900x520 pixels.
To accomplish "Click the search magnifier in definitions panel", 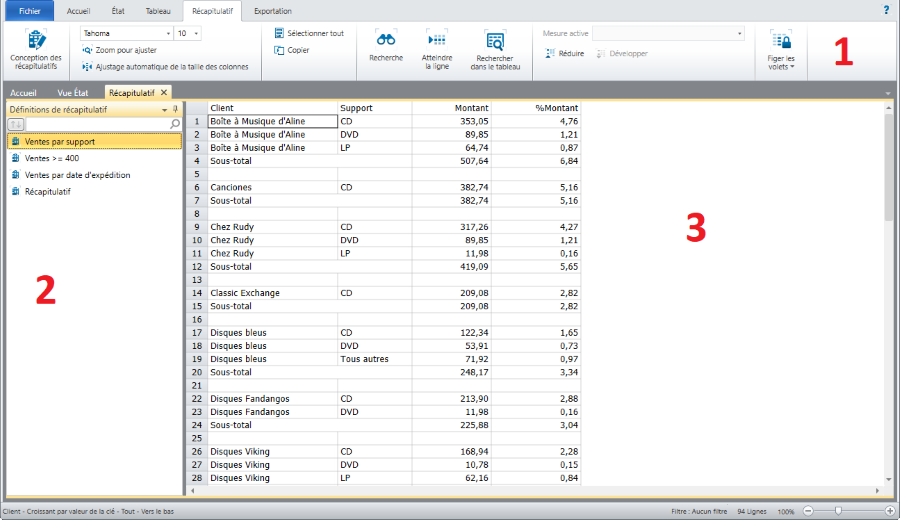I will tap(175, 124).
